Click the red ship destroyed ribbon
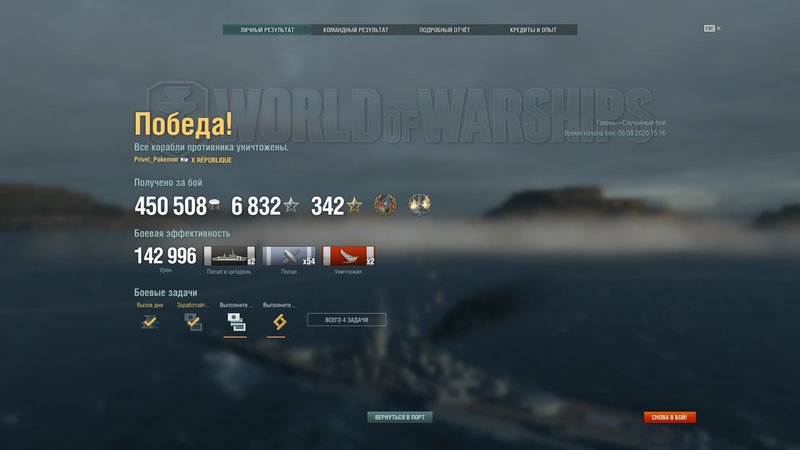800x450 pixels. tap(348, 256)
